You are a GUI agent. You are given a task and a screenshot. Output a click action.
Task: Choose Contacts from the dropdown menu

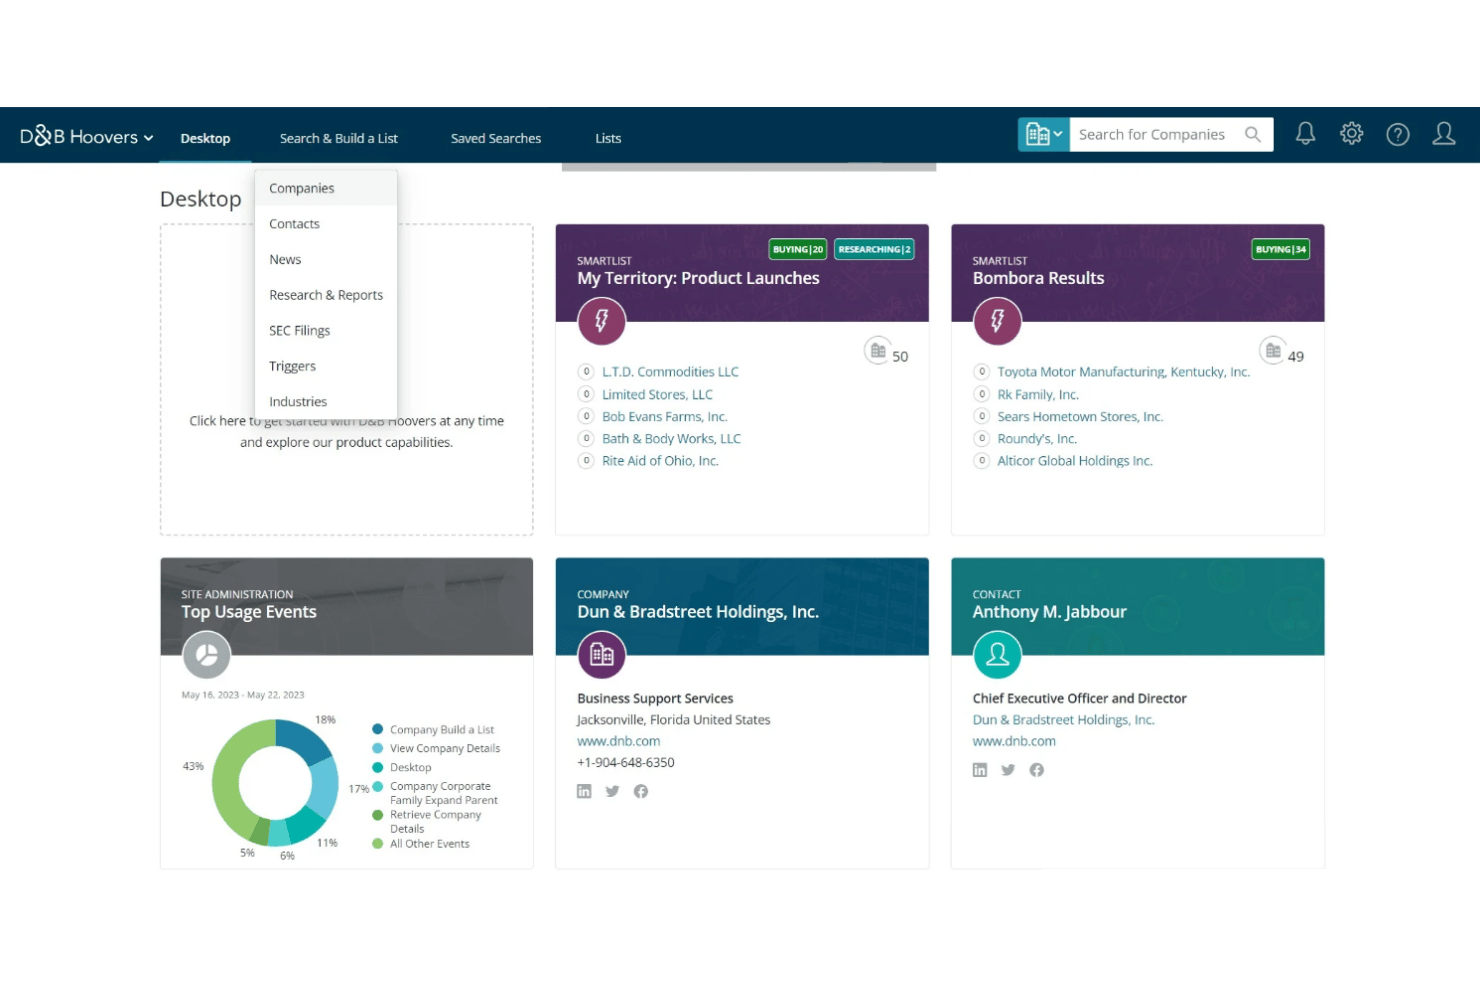tap(326, 224)
